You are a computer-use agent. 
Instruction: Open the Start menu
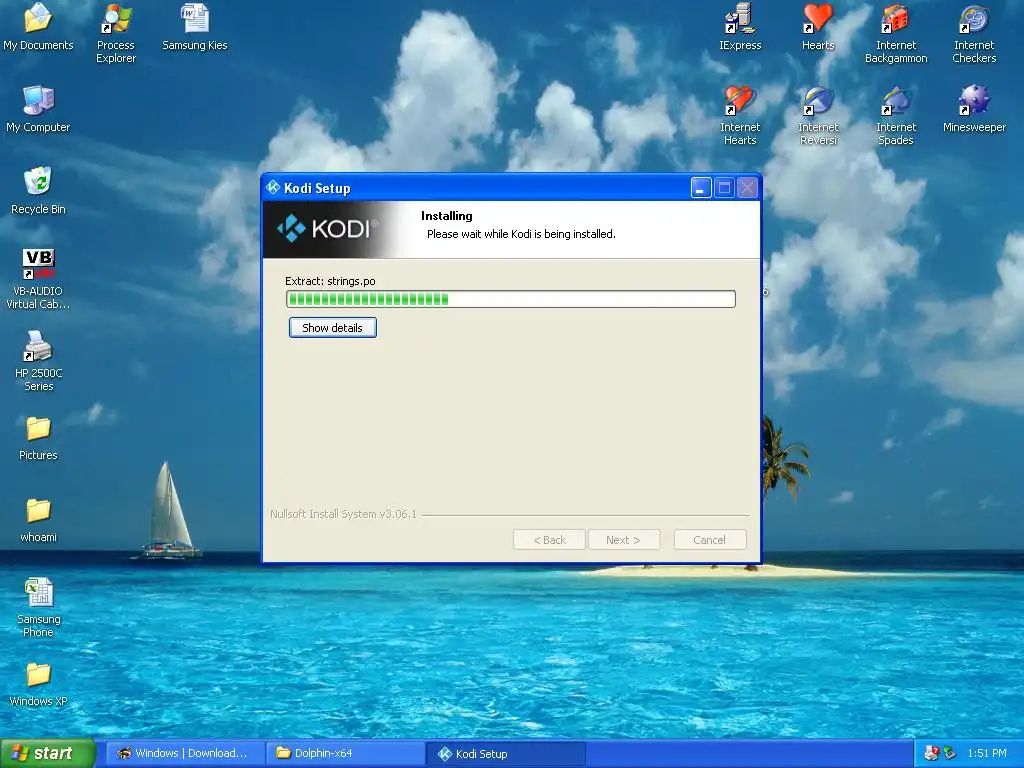pos(47,753)
